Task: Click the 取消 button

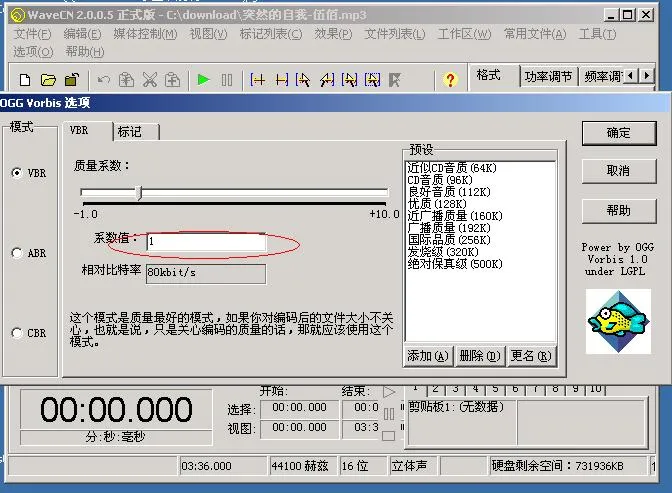Action: click(x=619, y=171)
